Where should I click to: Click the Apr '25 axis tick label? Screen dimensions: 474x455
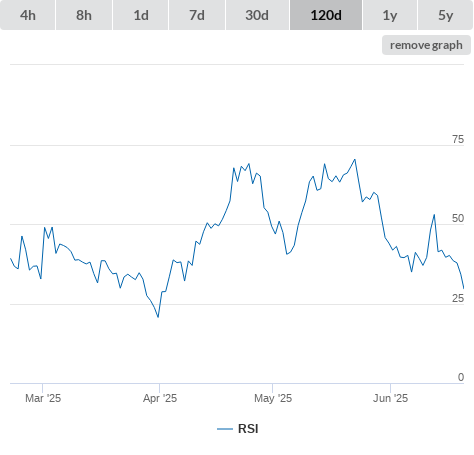(x=160, y=398)
